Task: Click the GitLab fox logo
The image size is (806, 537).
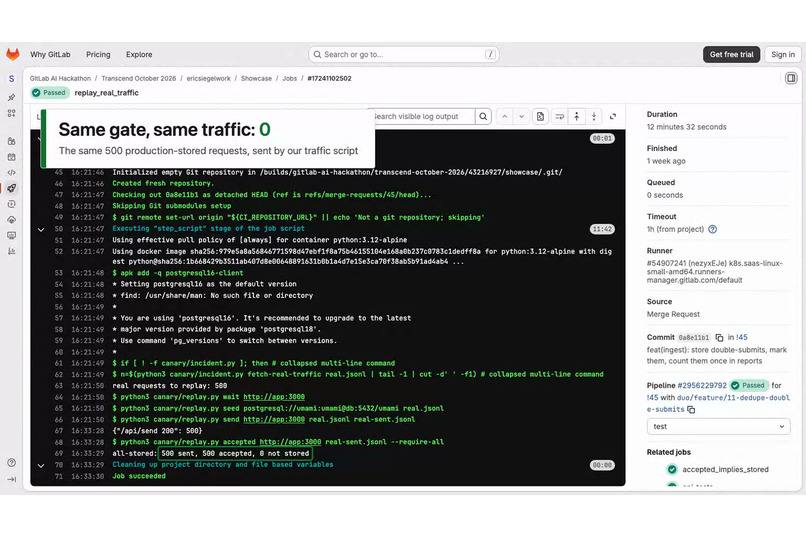Action: click(12, 54)
